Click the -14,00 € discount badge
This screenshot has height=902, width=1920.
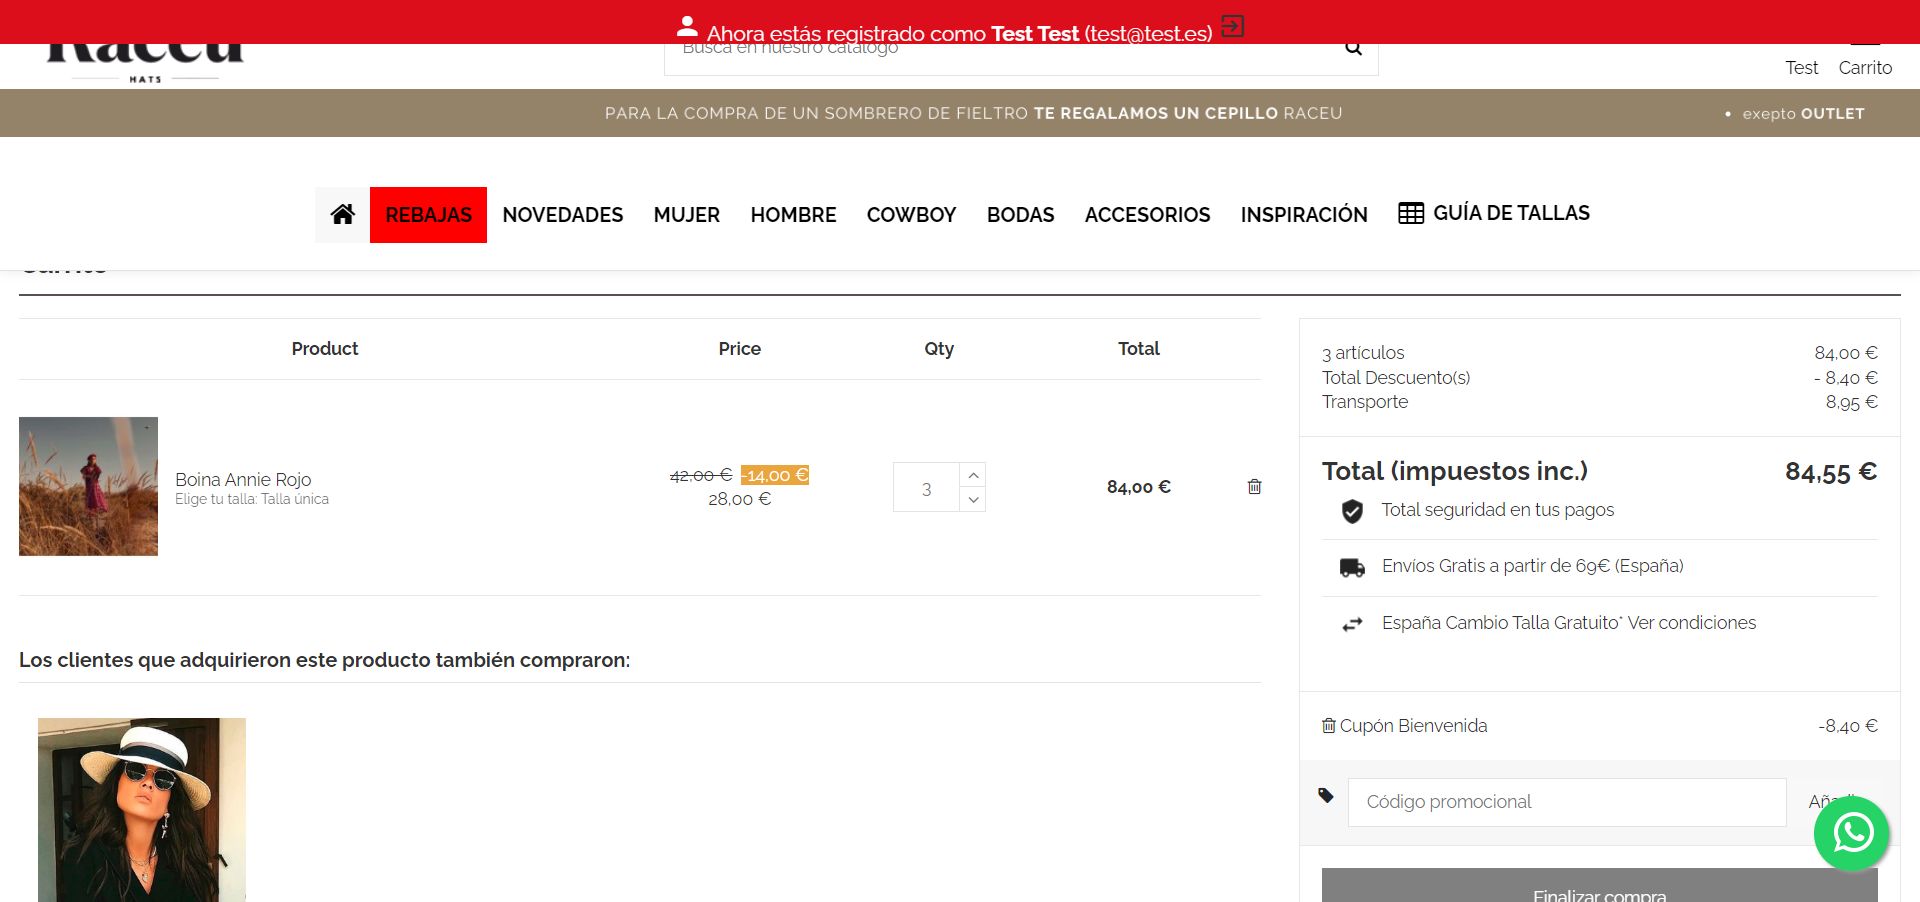[x=775, y=475]
